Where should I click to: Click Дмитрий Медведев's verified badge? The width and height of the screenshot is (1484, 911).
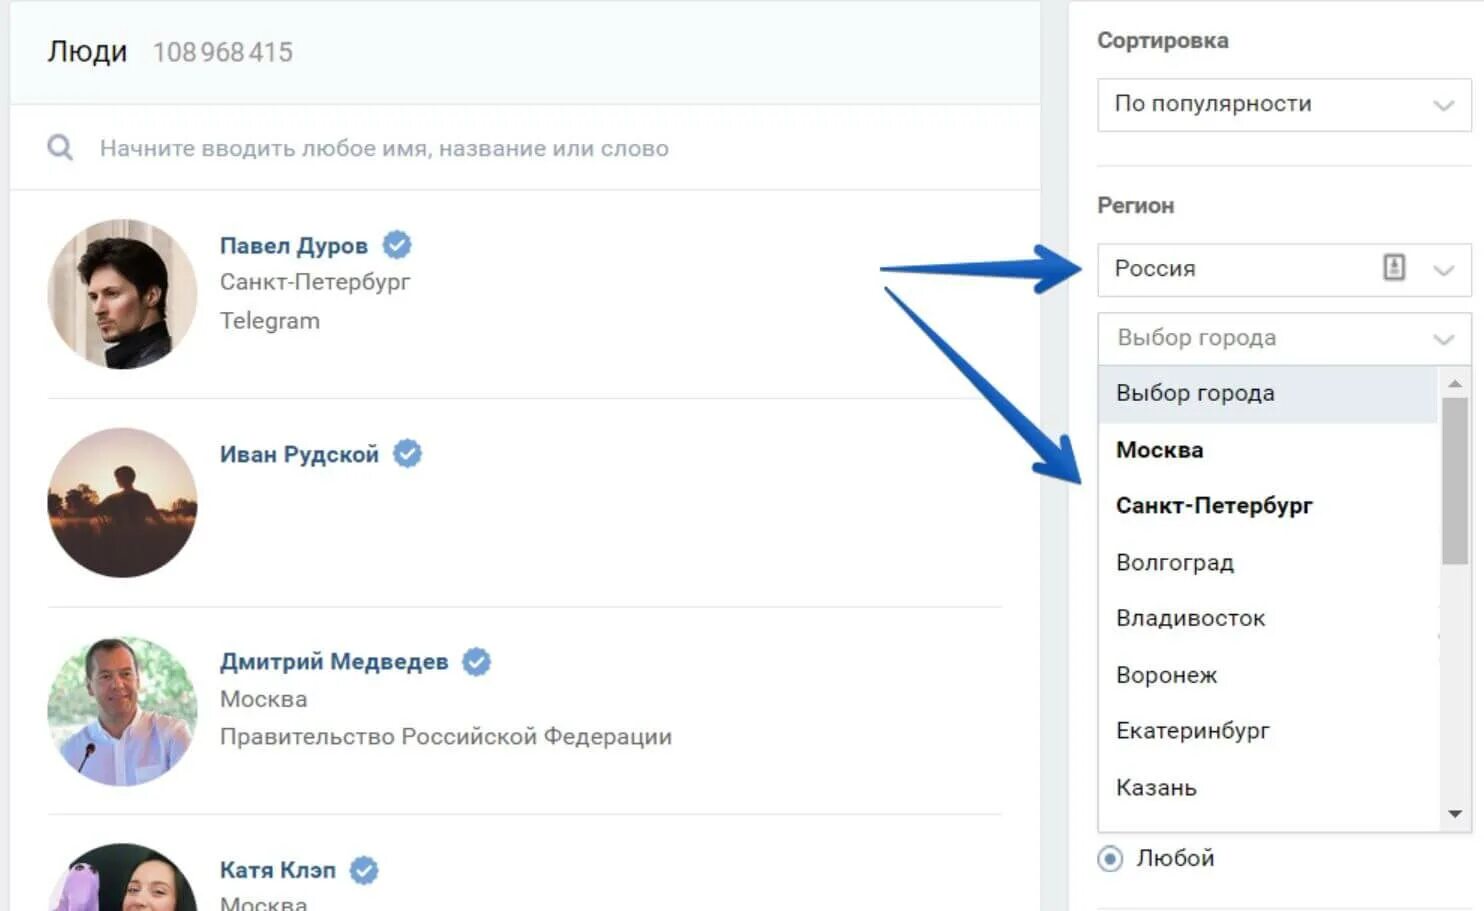tap(476, 662)
